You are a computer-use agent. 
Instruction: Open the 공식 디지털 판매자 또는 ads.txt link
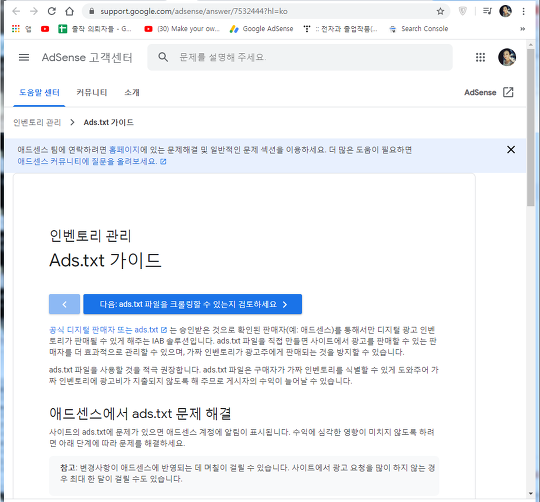(108, 330)
